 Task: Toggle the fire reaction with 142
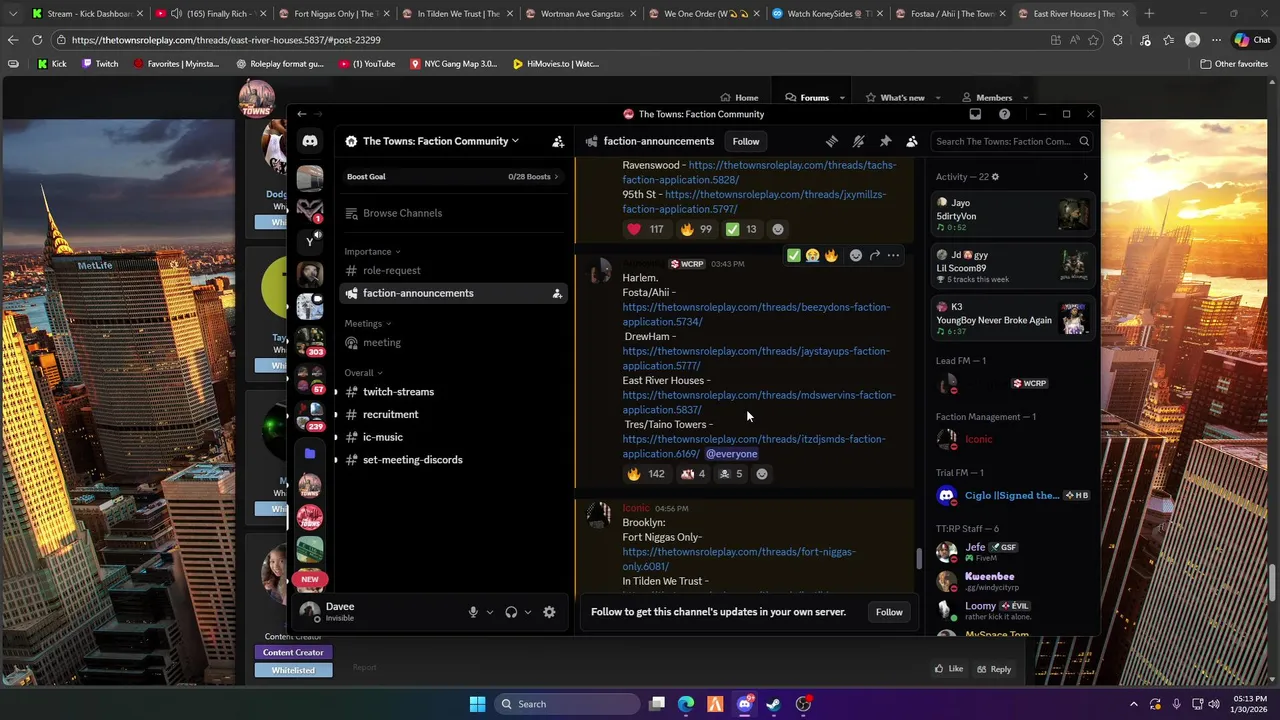click(645, 474)
